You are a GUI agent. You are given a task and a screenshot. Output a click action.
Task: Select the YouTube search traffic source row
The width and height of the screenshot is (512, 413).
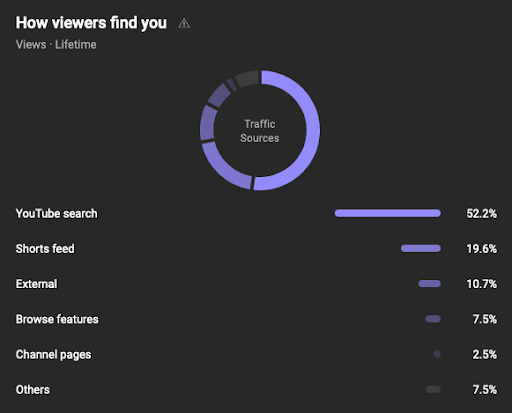(256, 213)
